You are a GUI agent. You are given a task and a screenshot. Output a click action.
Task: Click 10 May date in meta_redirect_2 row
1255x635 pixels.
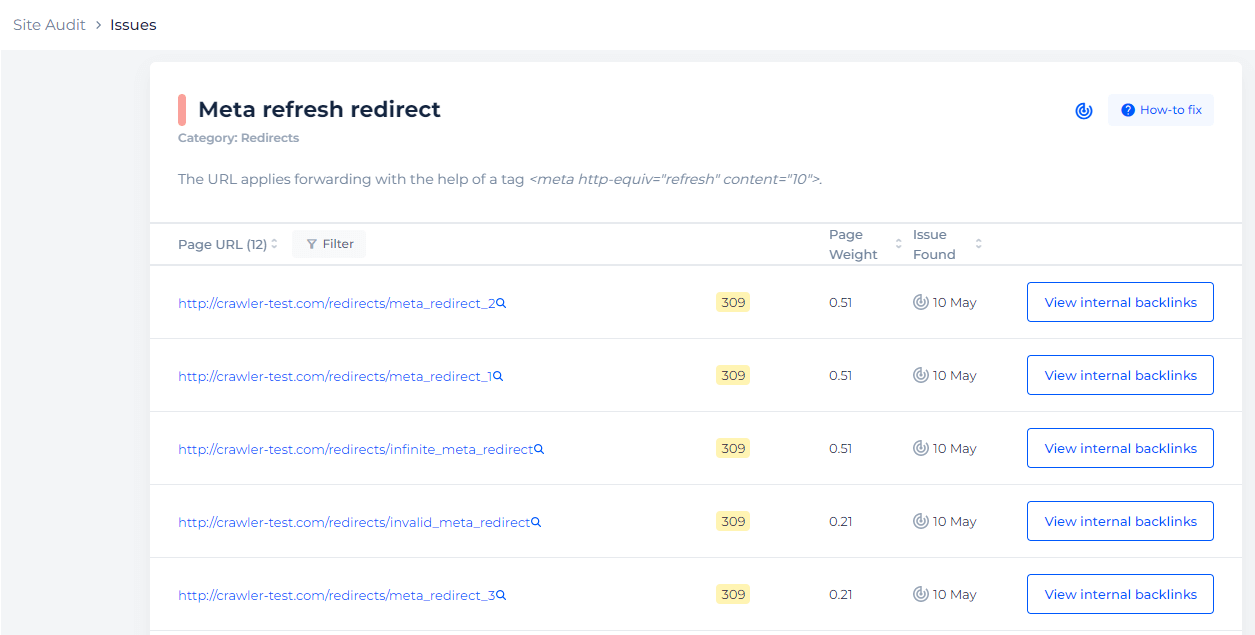click(954, 302)
